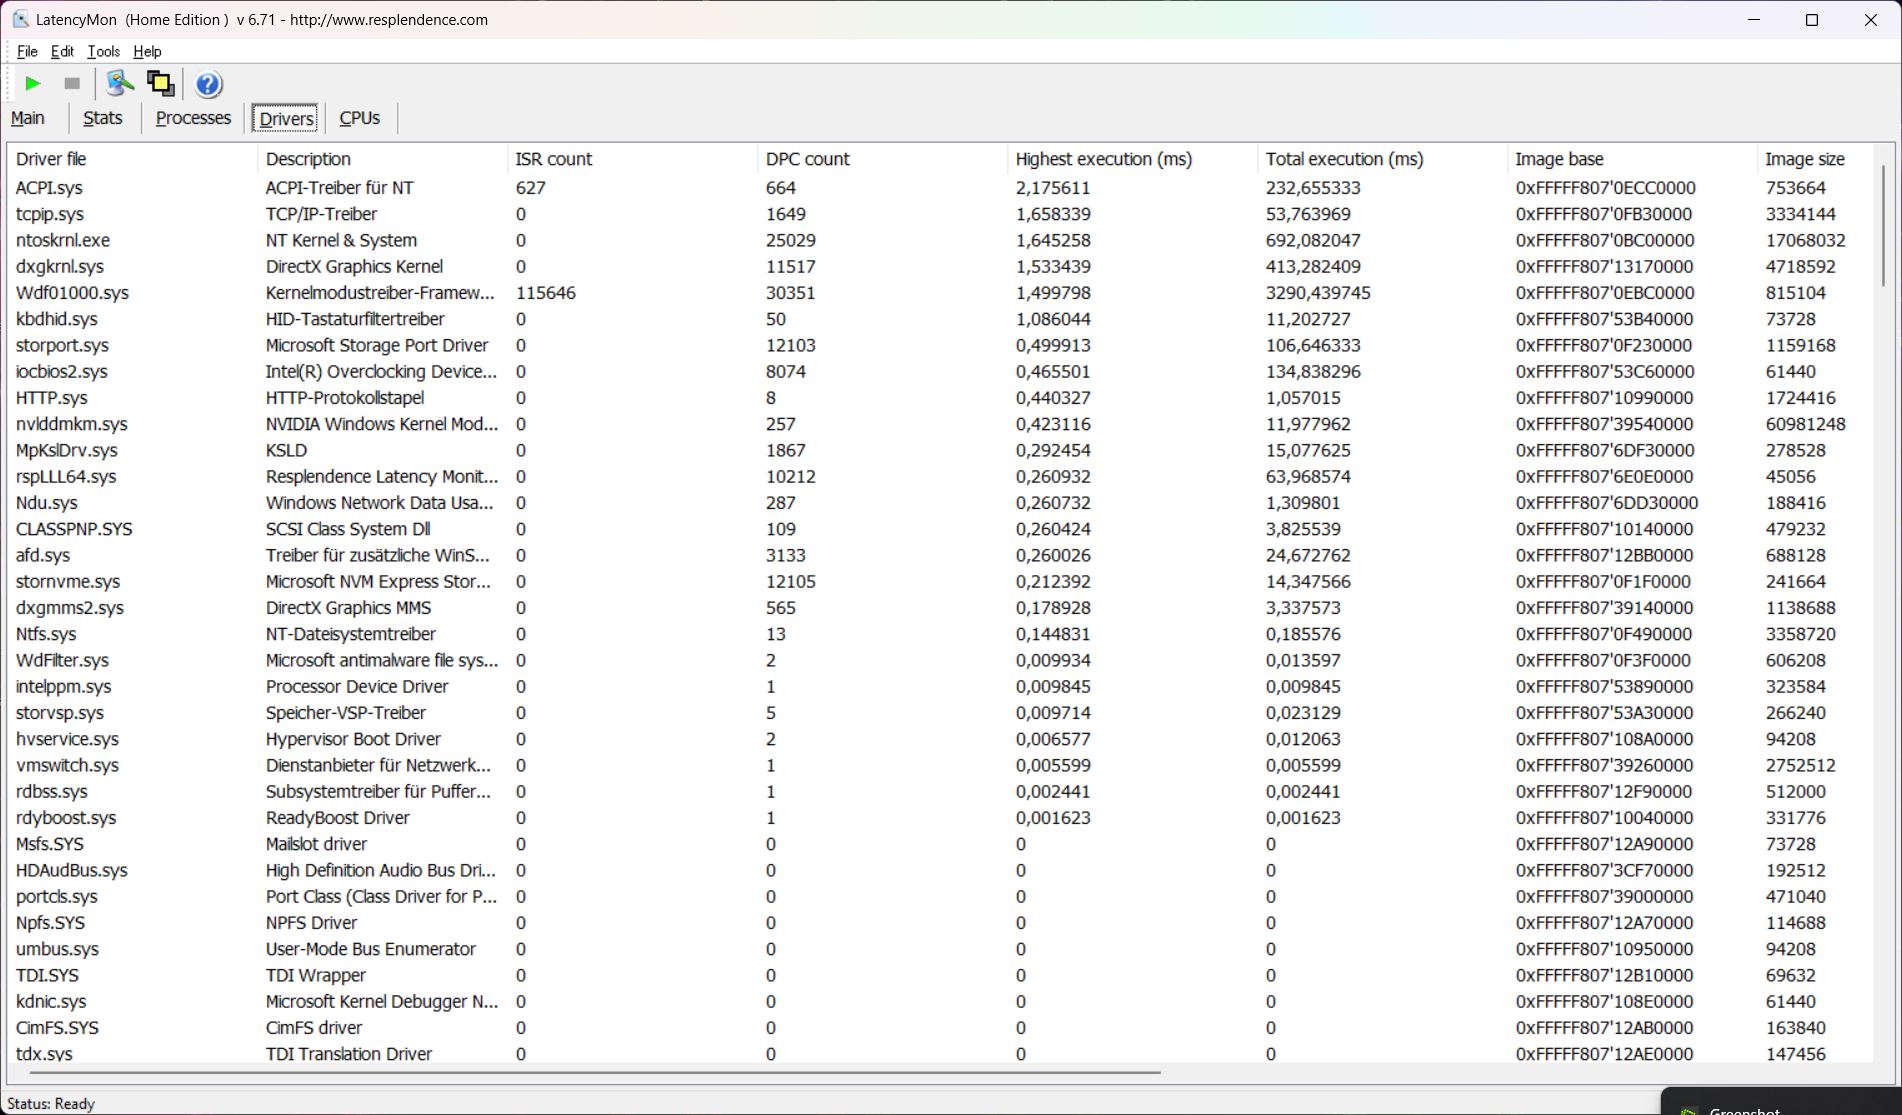The height and width of the screenshot is (1115, 1902).
Task: Select the storvsp.sys row
Action: [x=940, y=713]
